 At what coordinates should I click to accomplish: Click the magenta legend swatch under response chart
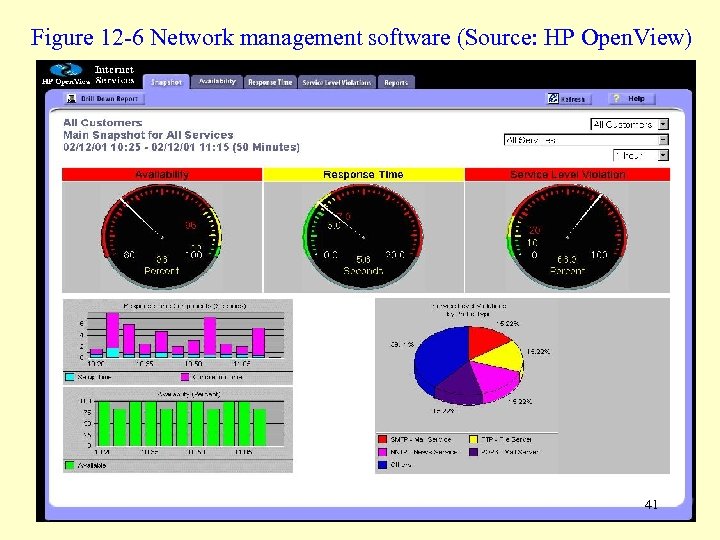185,377
